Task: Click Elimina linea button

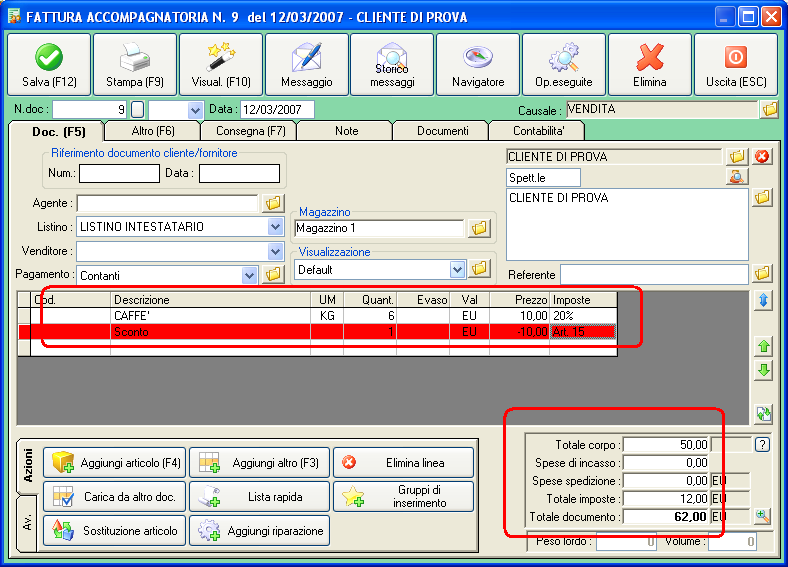Action: click(x=404, y=462)
